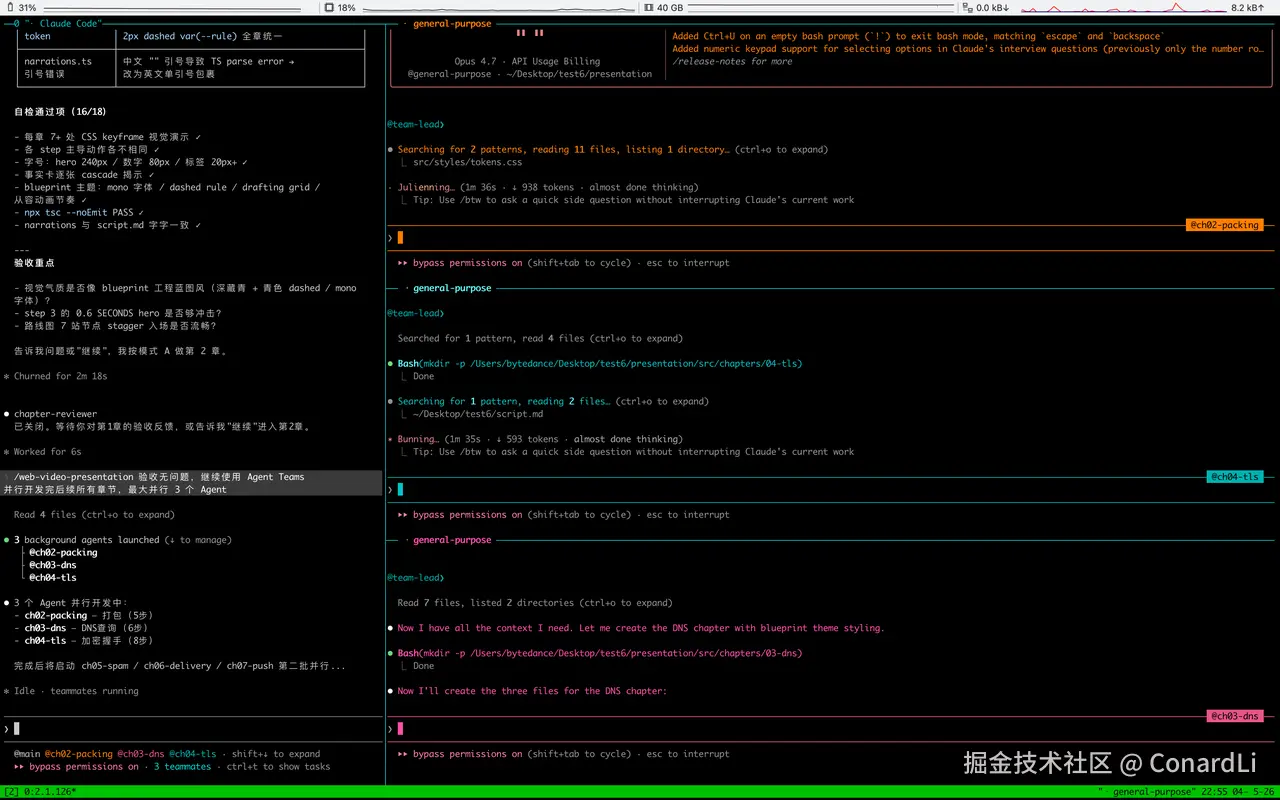This screenshot has height=800, width=1280.
Task: Click tmux window entry "0:2.1.126*" in status bar
Action: (x=49, y=792)
